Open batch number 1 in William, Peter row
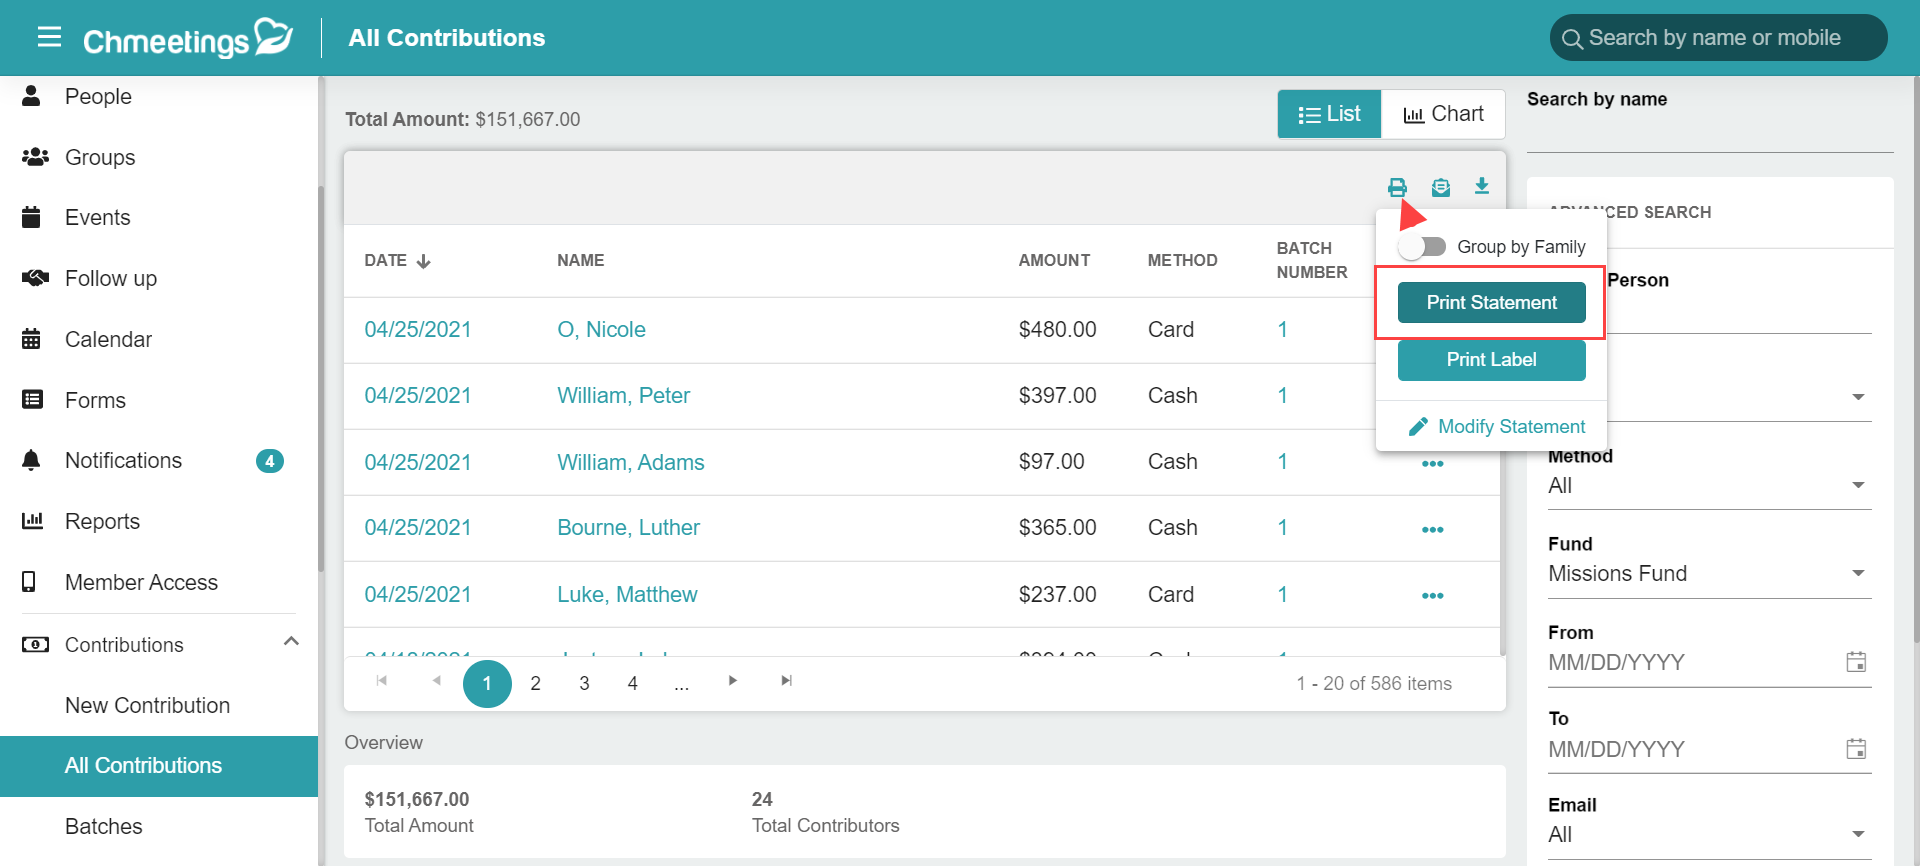Screen dimensions: 1920x866 1282,396
